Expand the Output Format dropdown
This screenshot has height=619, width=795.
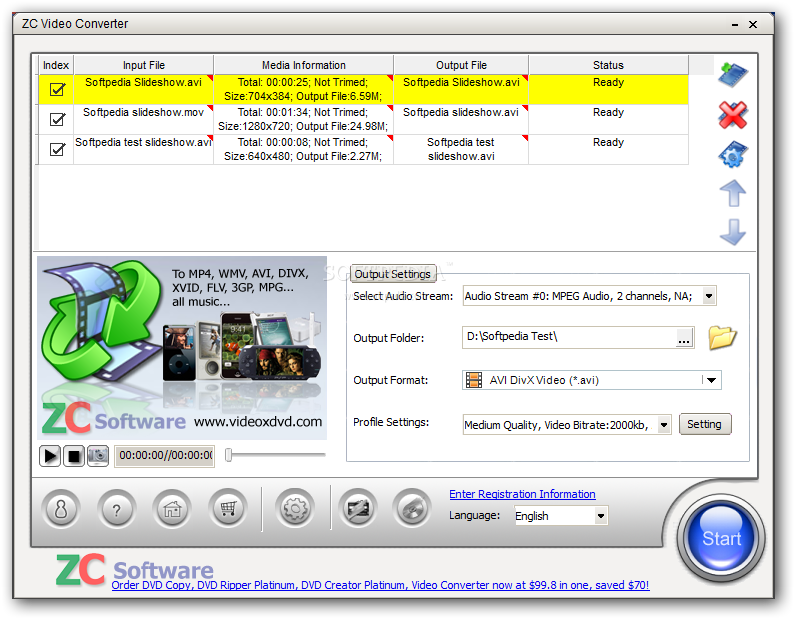click(711, 380)
